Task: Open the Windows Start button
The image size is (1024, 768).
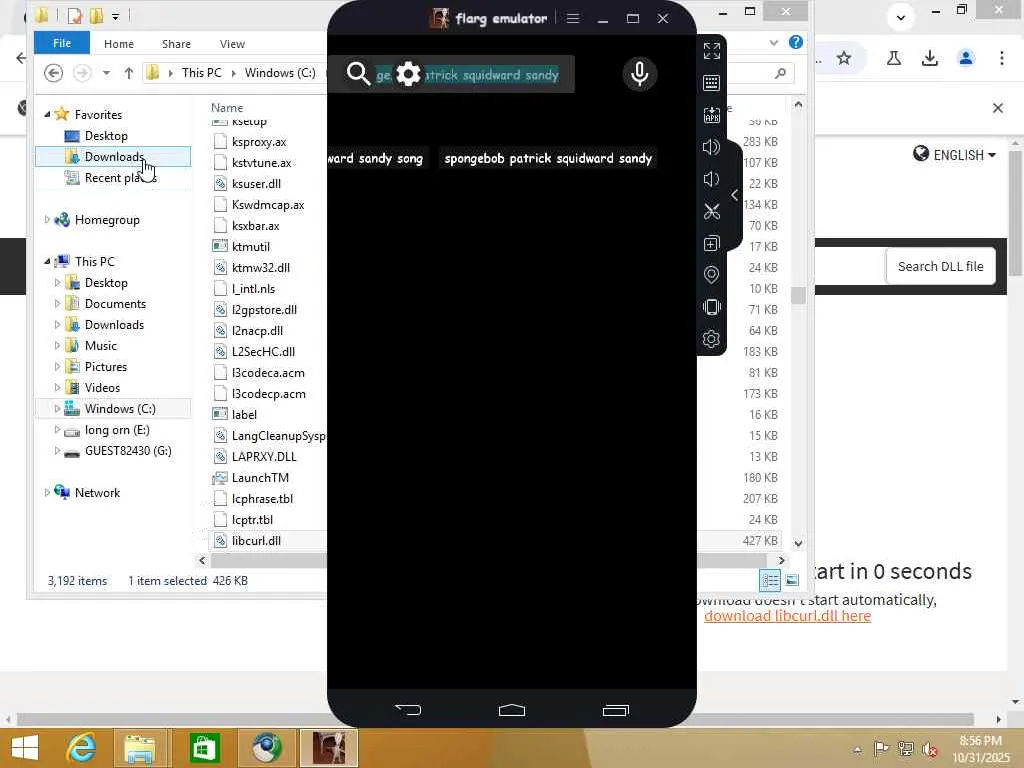Action: 25,748
